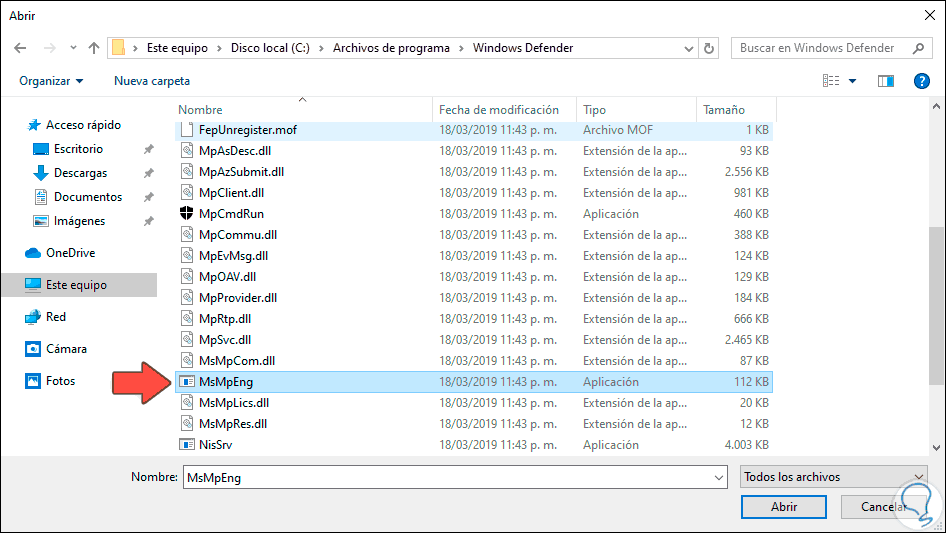This screenshot has height=533, width=946.
Task: Open Imágenes folder in sidebar
Action: tap(79, 222)
